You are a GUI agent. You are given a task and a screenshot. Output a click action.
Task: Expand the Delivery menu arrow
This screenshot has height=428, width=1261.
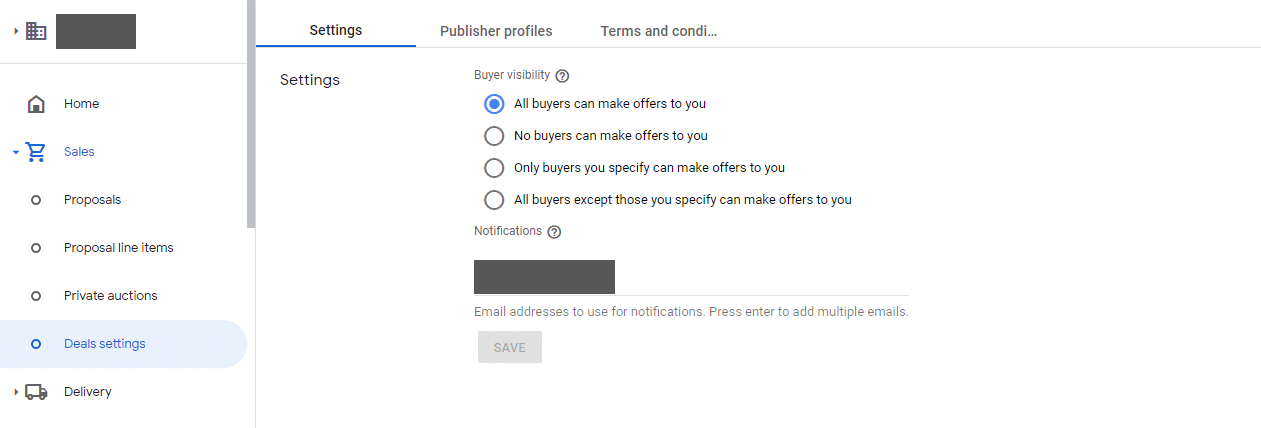16,392
